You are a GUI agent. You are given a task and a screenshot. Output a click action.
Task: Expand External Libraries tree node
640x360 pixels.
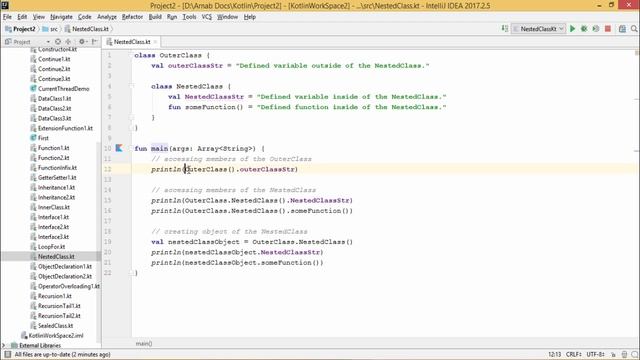pyautogui.click(x=4, y=345)
